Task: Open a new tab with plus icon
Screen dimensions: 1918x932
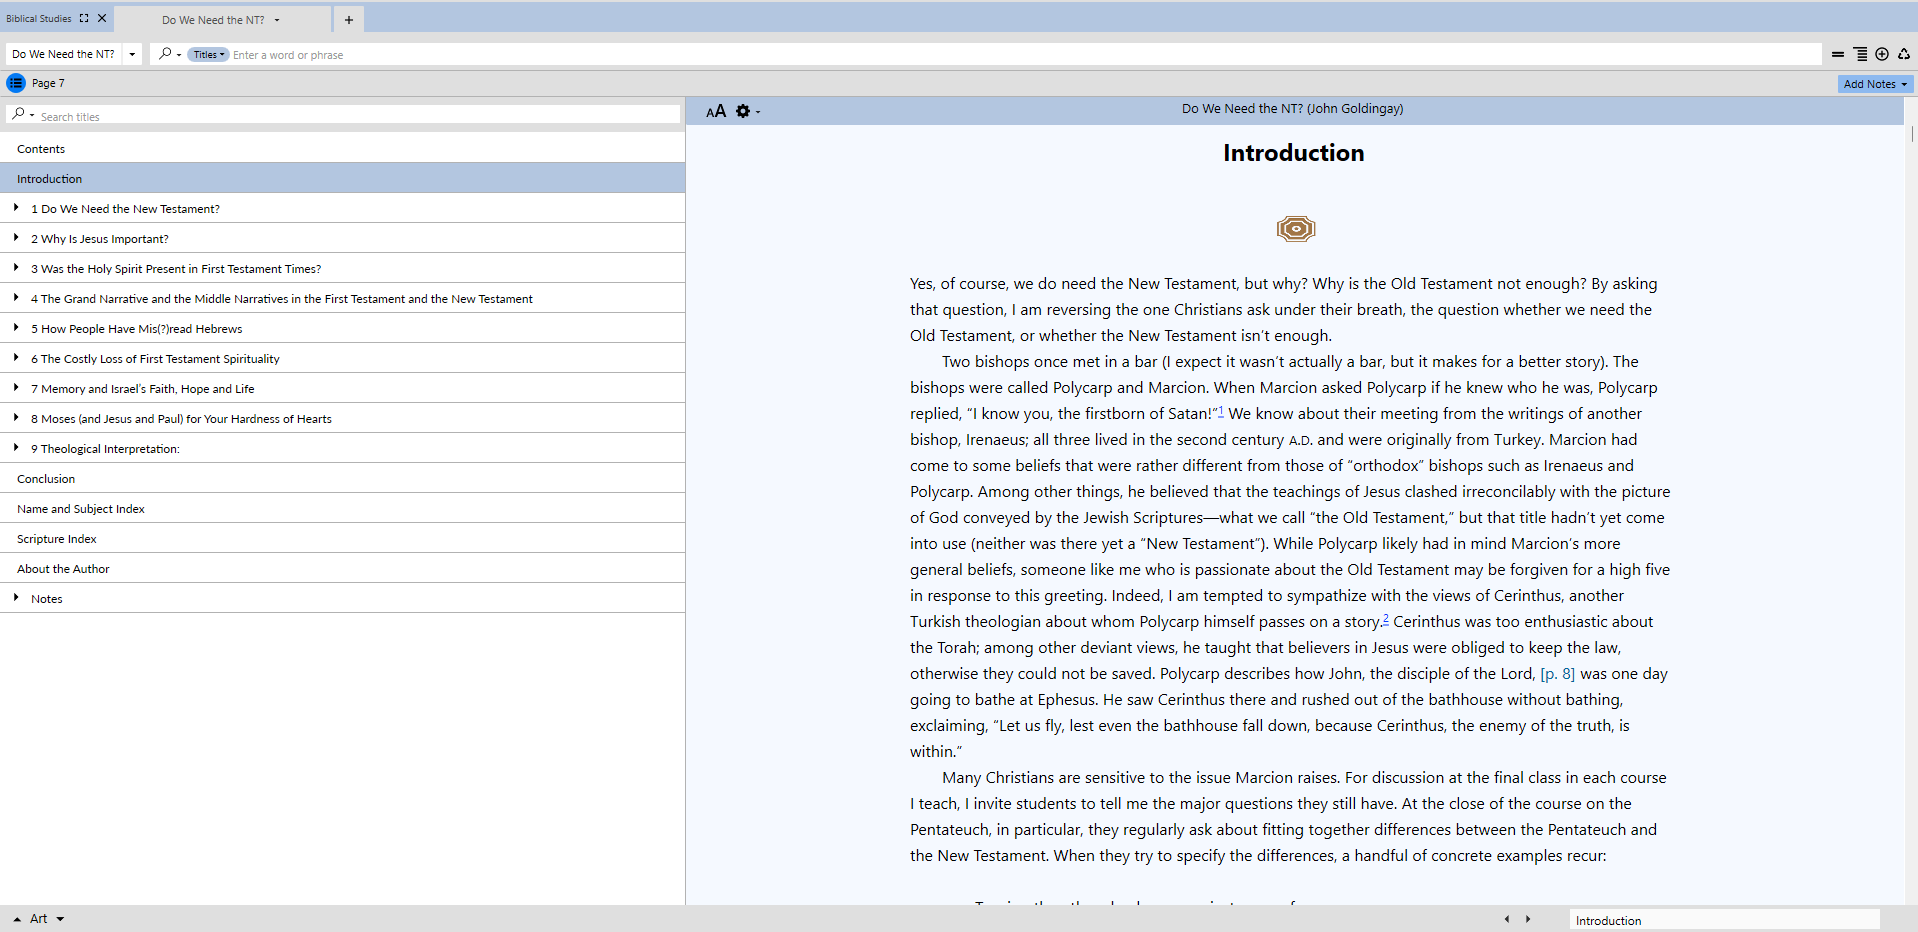Action: tap(349, 20)
